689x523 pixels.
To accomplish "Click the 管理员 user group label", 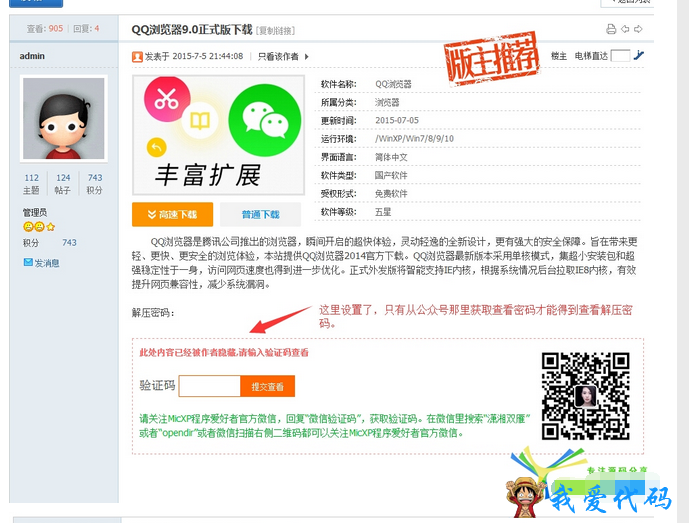I will 35,213.
